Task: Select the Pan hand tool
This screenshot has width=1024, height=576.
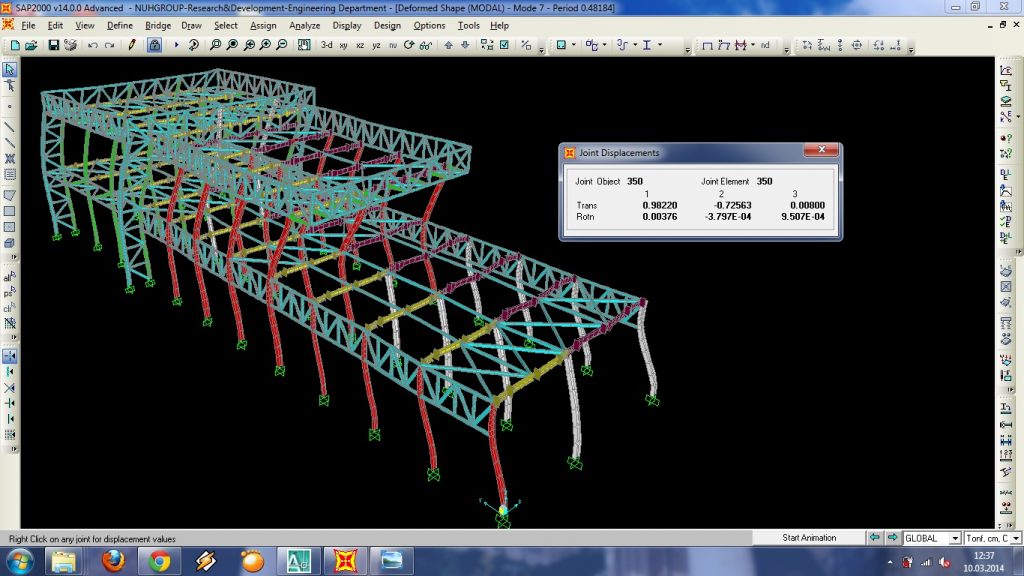Action: [x=304, y=45]
